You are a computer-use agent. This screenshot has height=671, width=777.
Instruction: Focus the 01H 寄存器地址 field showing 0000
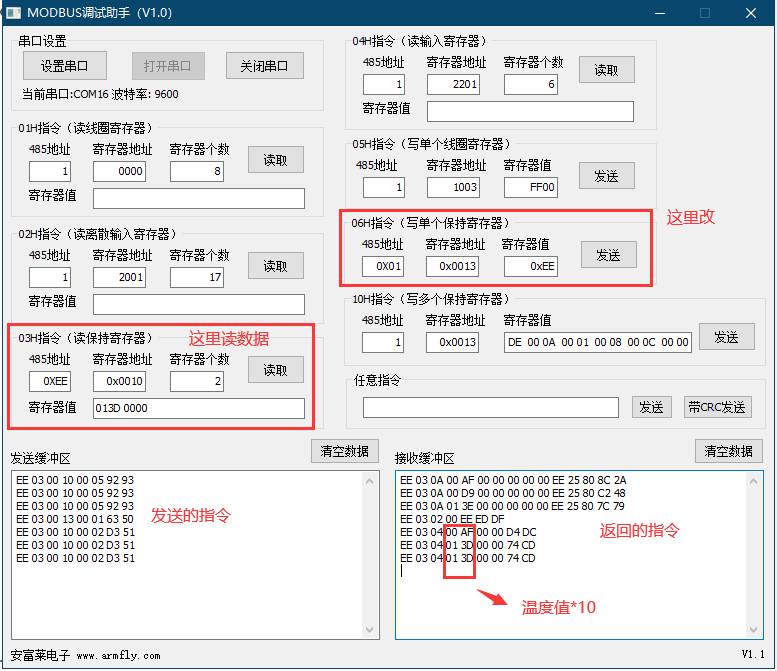pyautogui.click(x=119, y=171)
